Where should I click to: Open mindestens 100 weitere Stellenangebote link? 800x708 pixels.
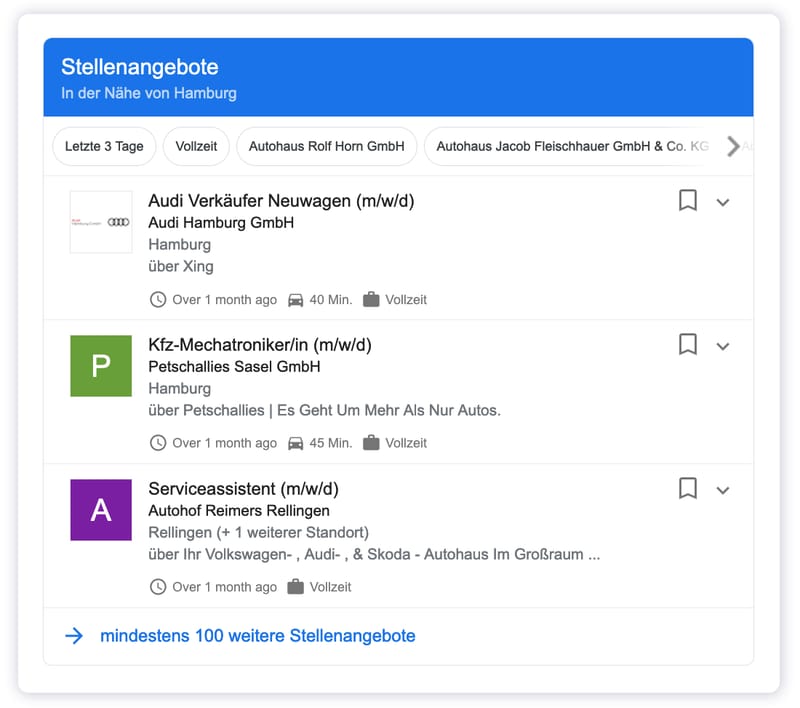[x=258, y=636]
